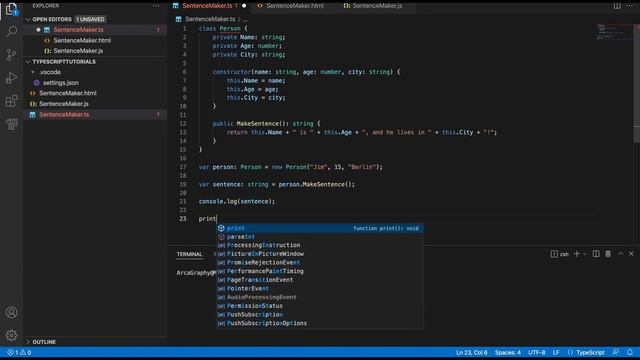The width and height of the screenshot is (640, 360).
Task: Close the terminal panel
Action: [631, 253]
